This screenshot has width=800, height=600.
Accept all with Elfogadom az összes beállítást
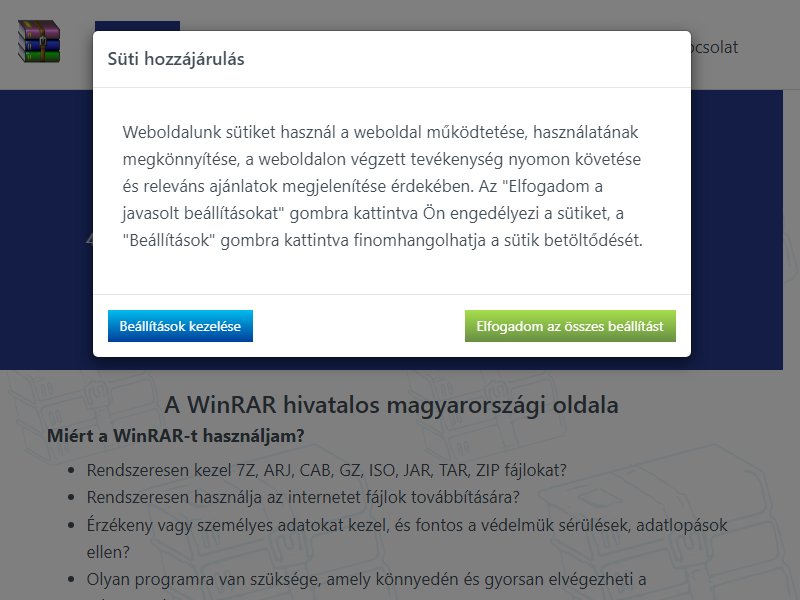[x=570, y=326]
